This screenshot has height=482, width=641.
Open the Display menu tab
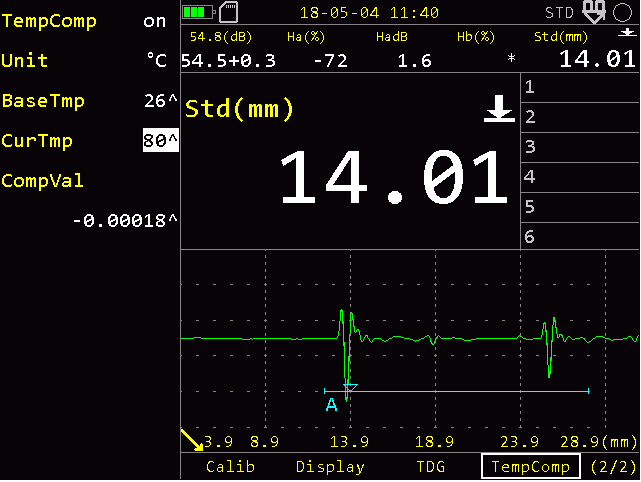(x=330, y=466)
